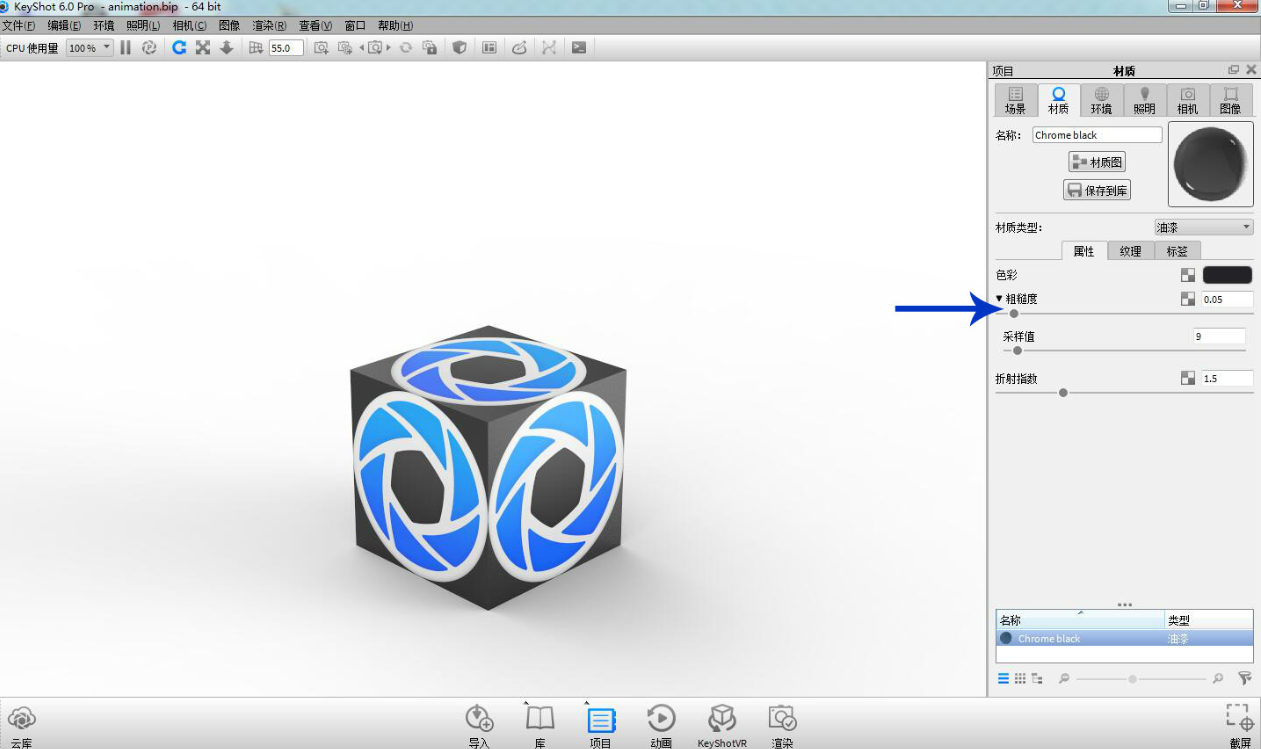
Task: Switch material list to list view
Action: (1003, 678)
